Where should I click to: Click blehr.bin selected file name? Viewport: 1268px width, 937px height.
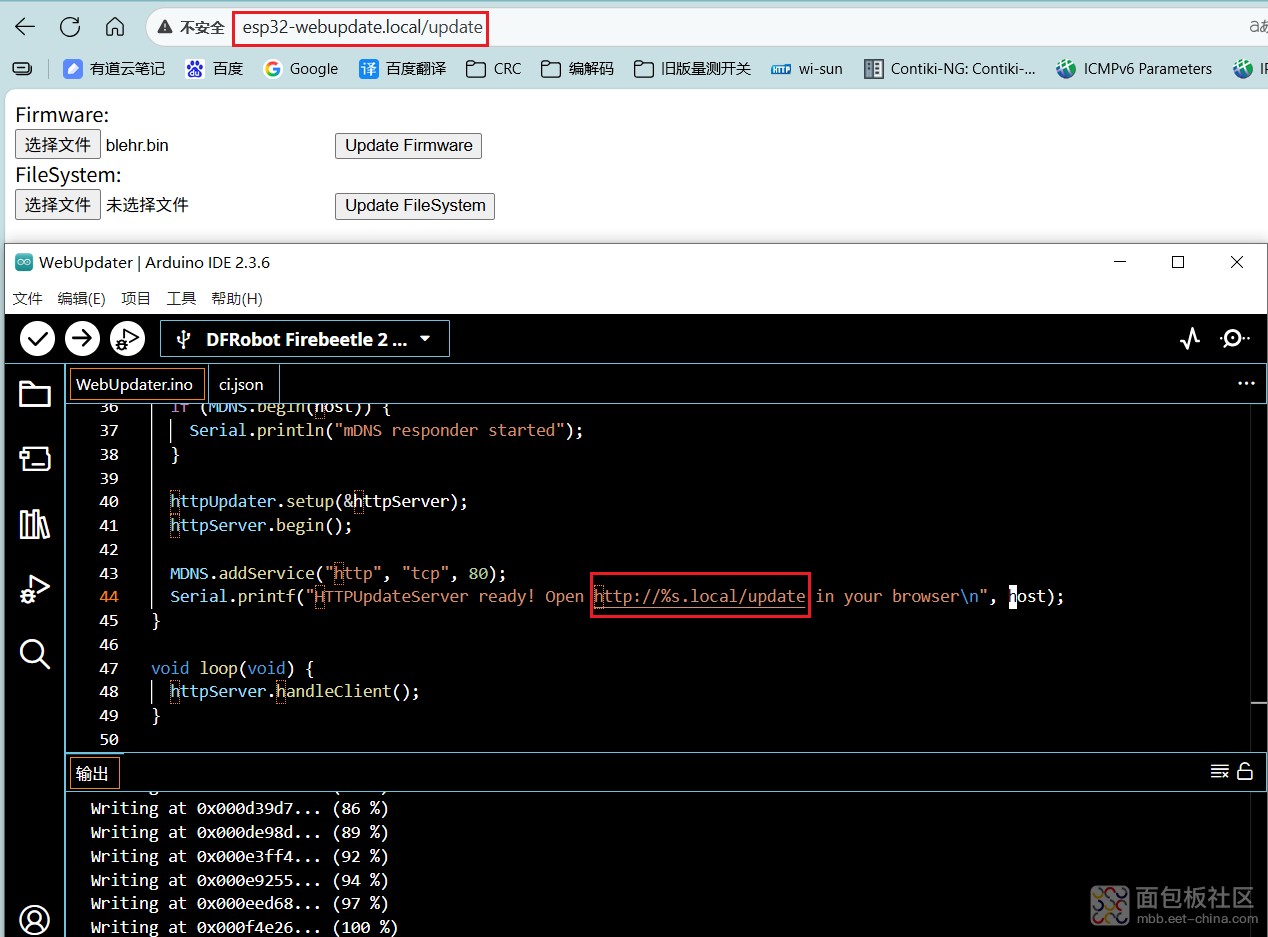pyautogui.click(x=137, y=145)
